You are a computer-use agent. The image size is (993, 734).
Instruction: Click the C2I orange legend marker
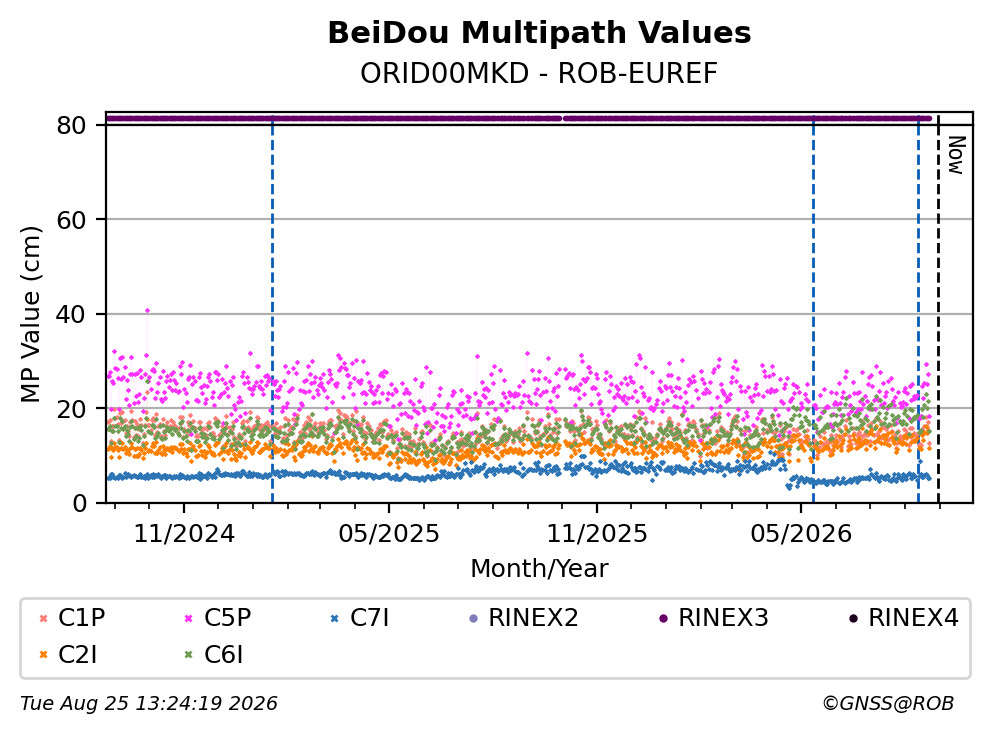43,655
